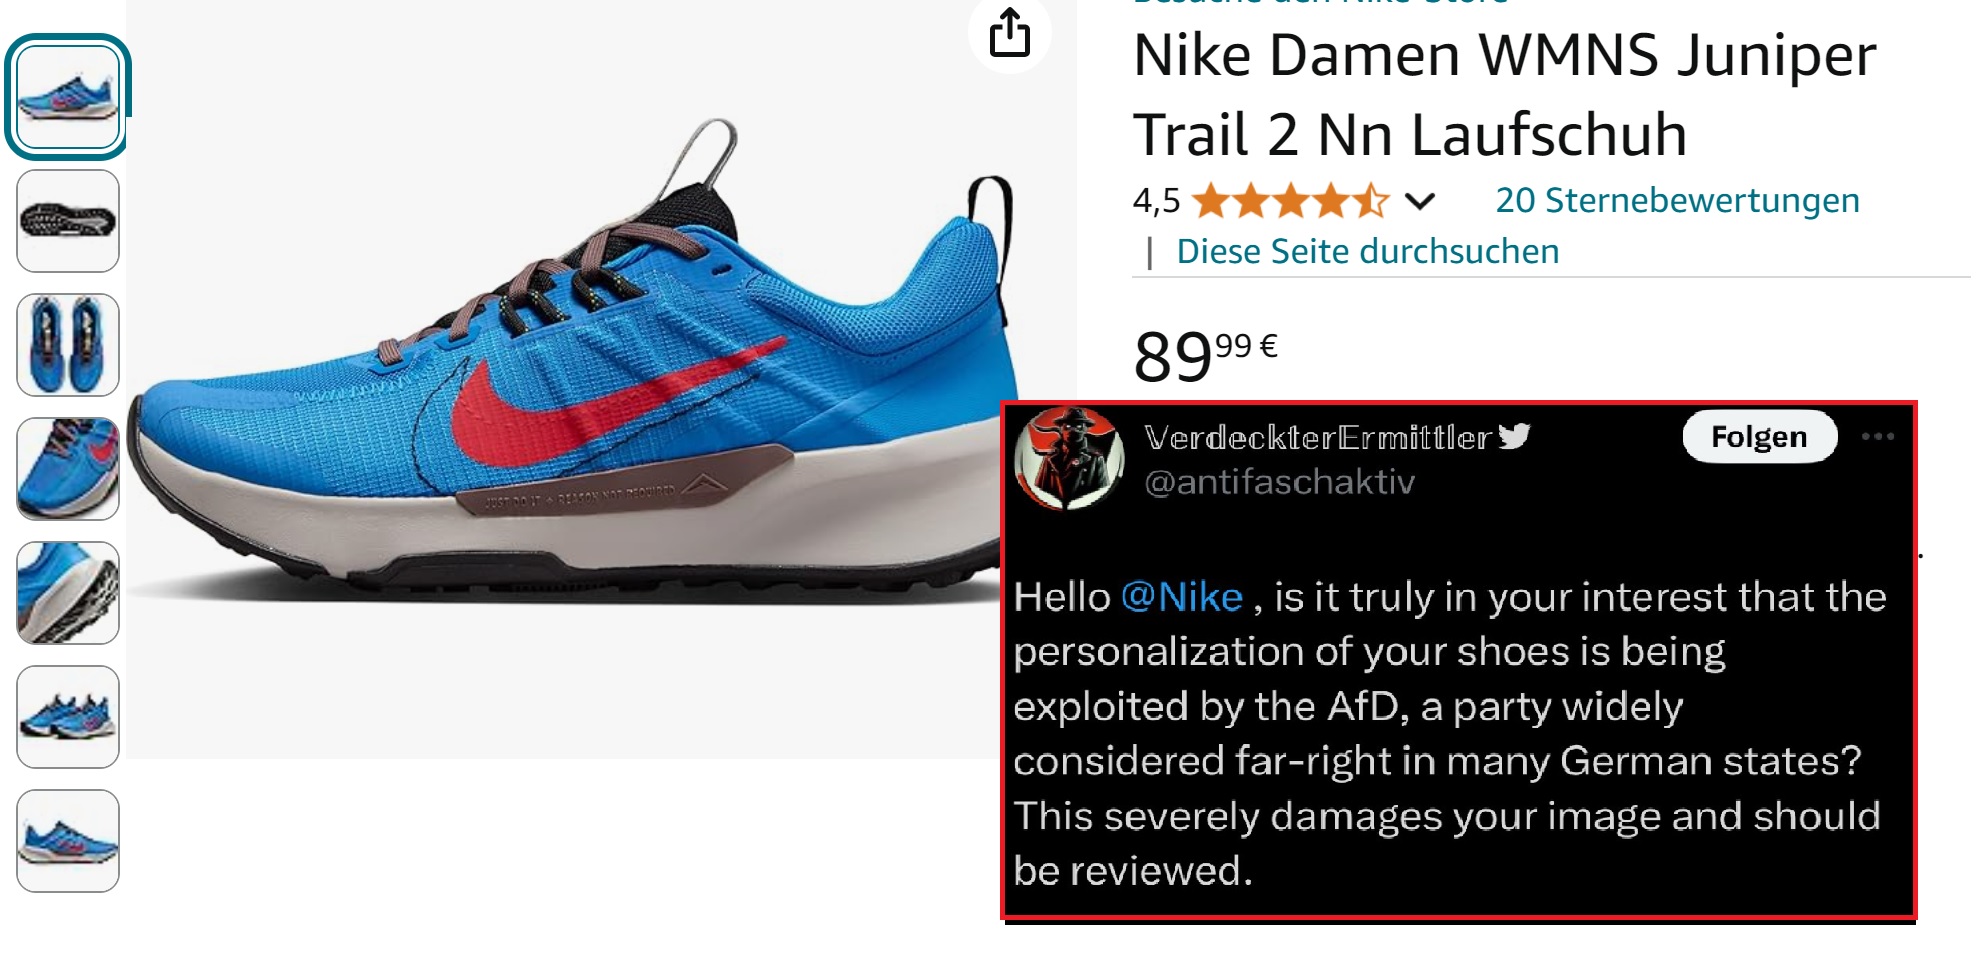The image size is (1982, 957).
Task: Click the share icon above product image
Action: coord(1009,34)
